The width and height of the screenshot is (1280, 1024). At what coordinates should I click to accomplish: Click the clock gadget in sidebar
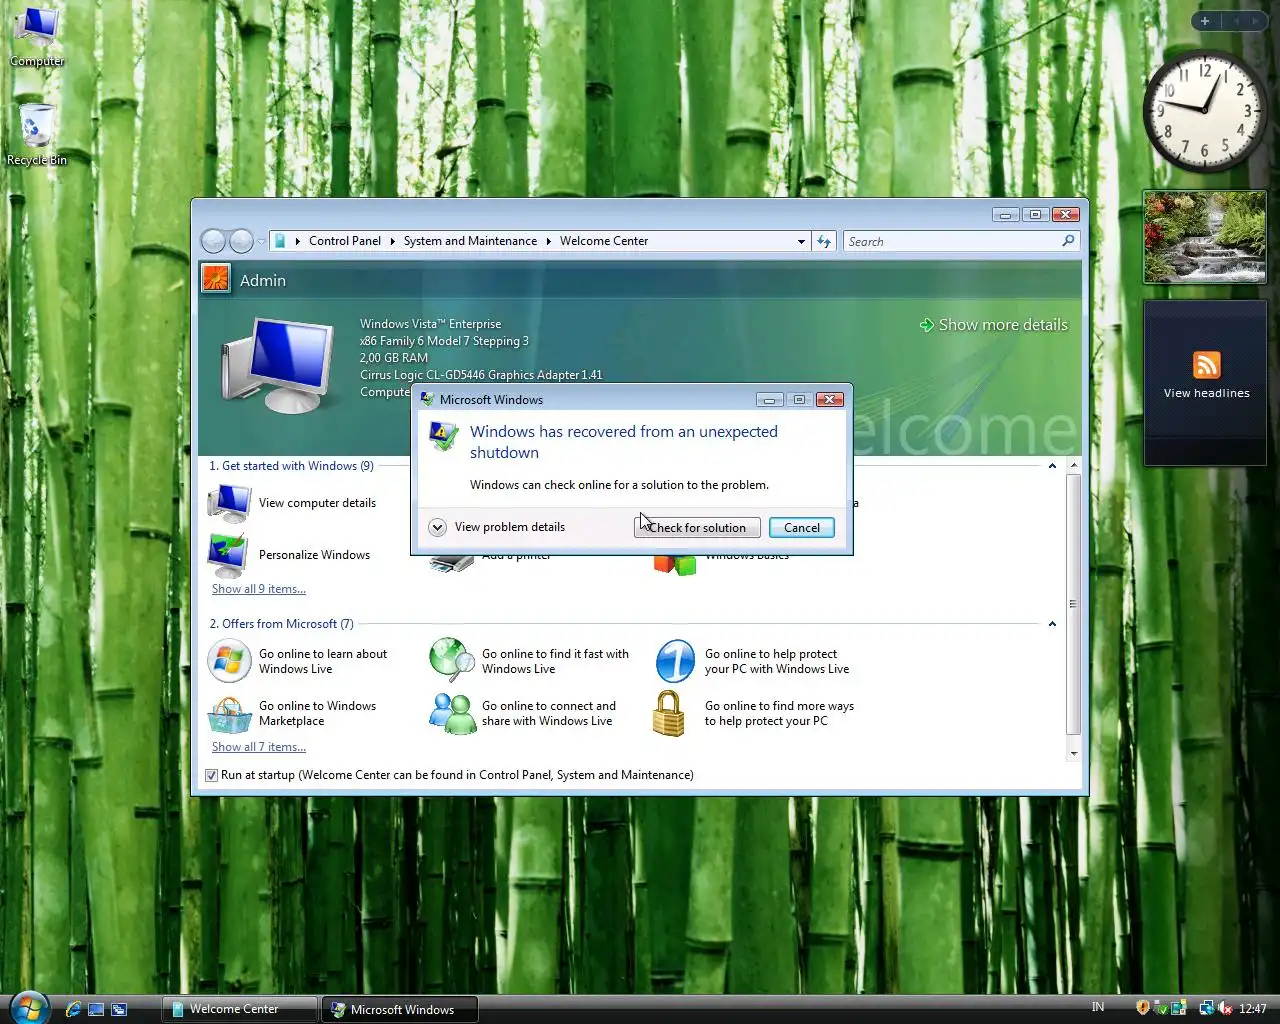coord(1206,113)
